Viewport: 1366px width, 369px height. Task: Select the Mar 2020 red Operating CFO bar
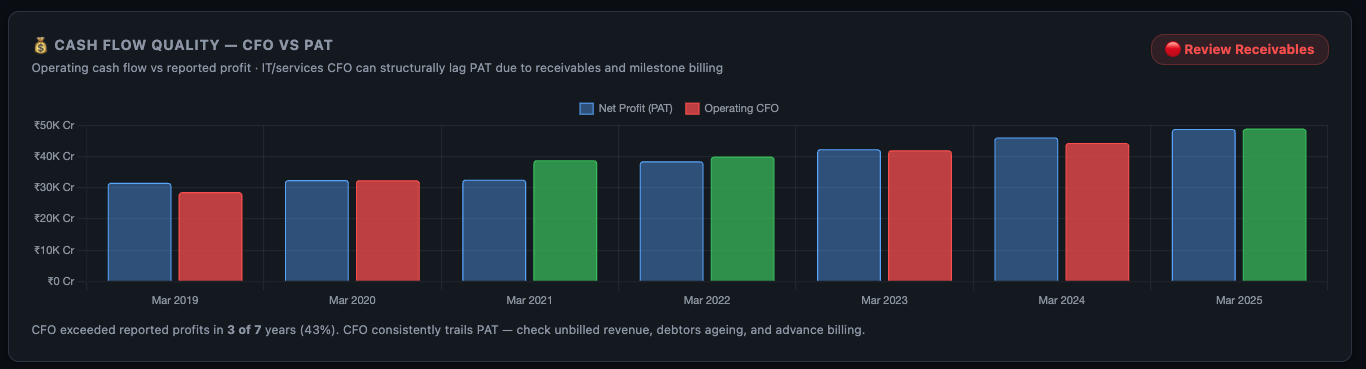pos(388,231)
